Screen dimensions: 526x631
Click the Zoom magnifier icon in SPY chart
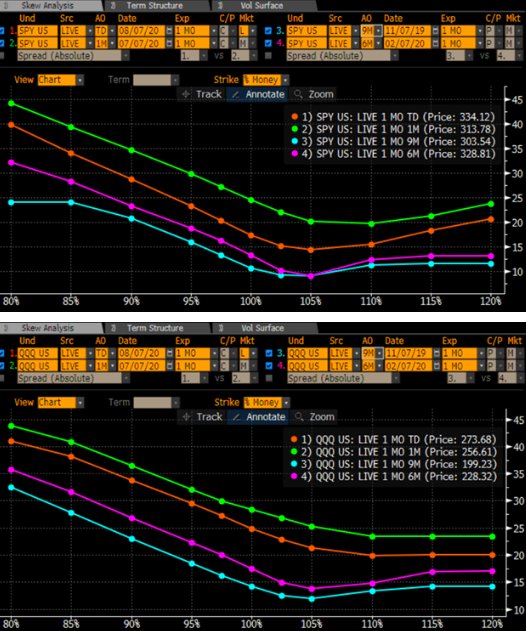click(x=298, y=94)
